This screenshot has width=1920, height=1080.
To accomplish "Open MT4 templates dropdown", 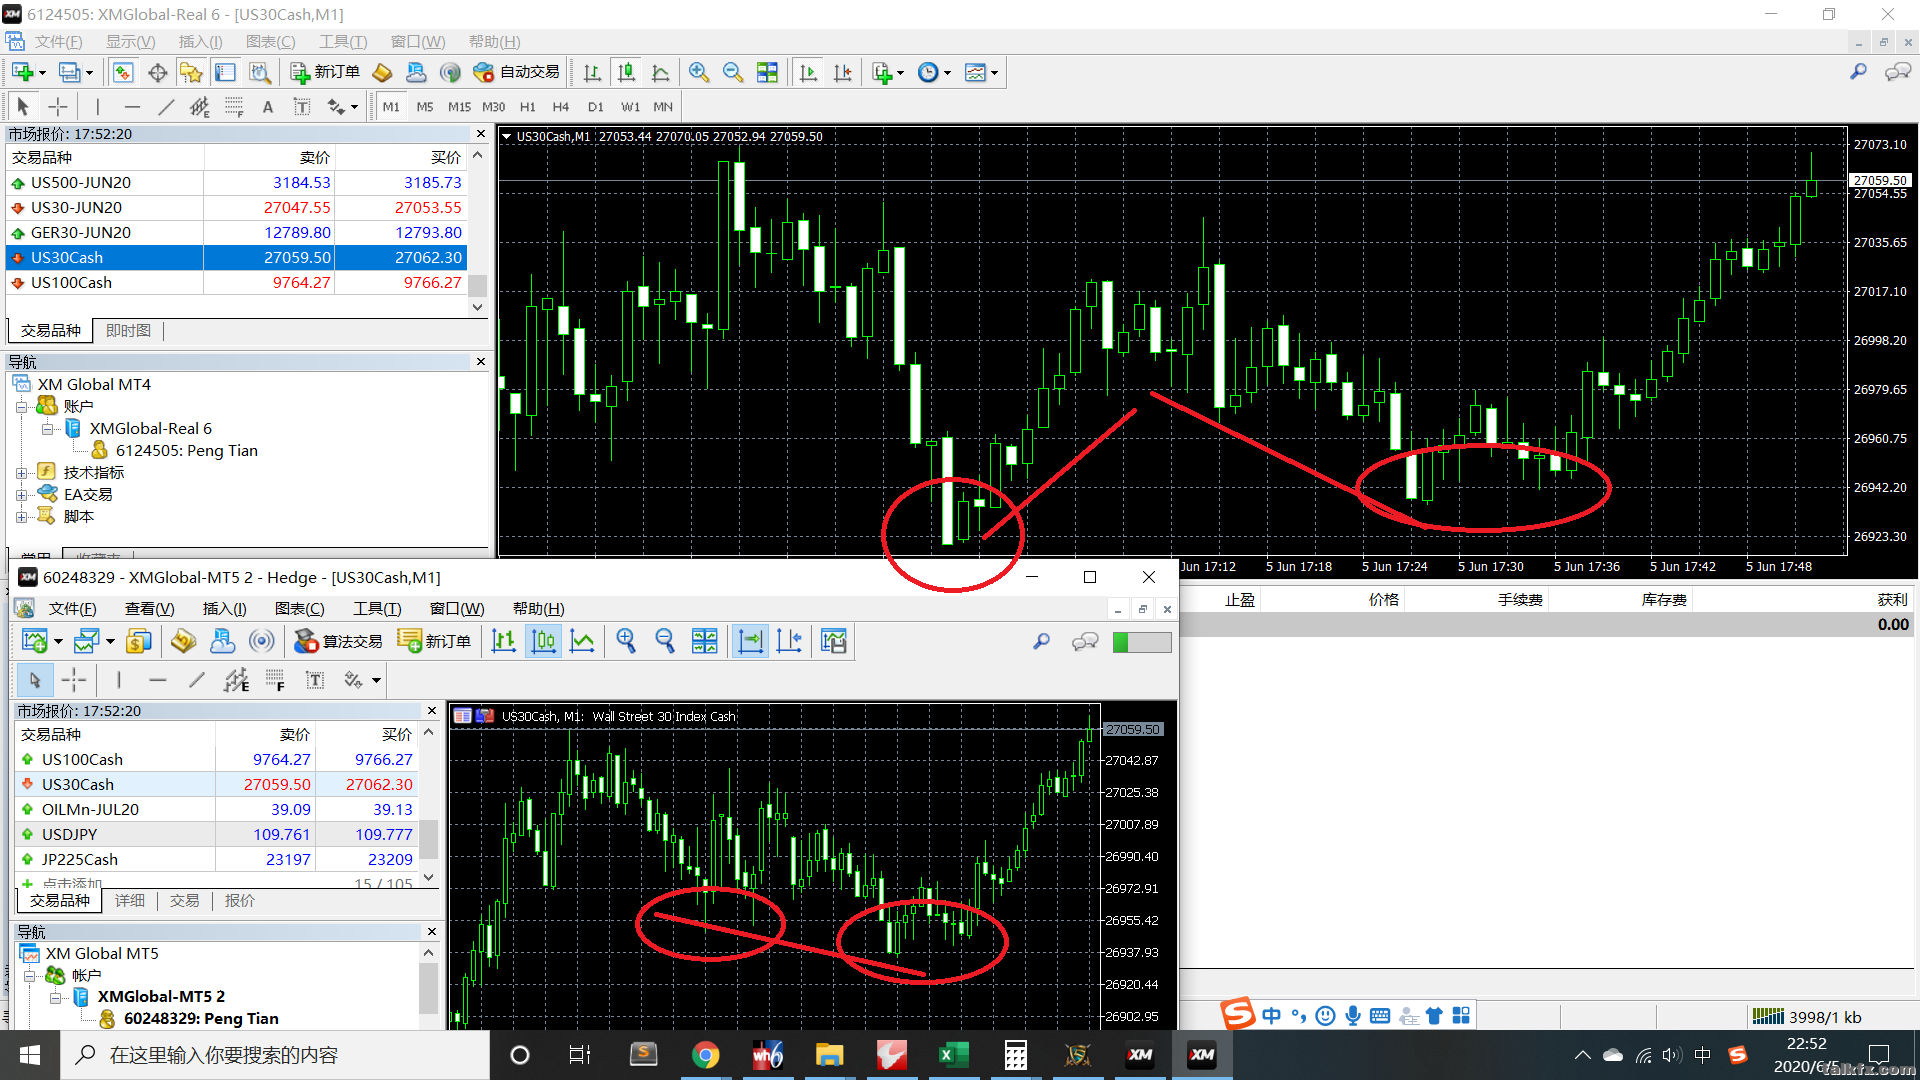I will click(x=981, y=72).
